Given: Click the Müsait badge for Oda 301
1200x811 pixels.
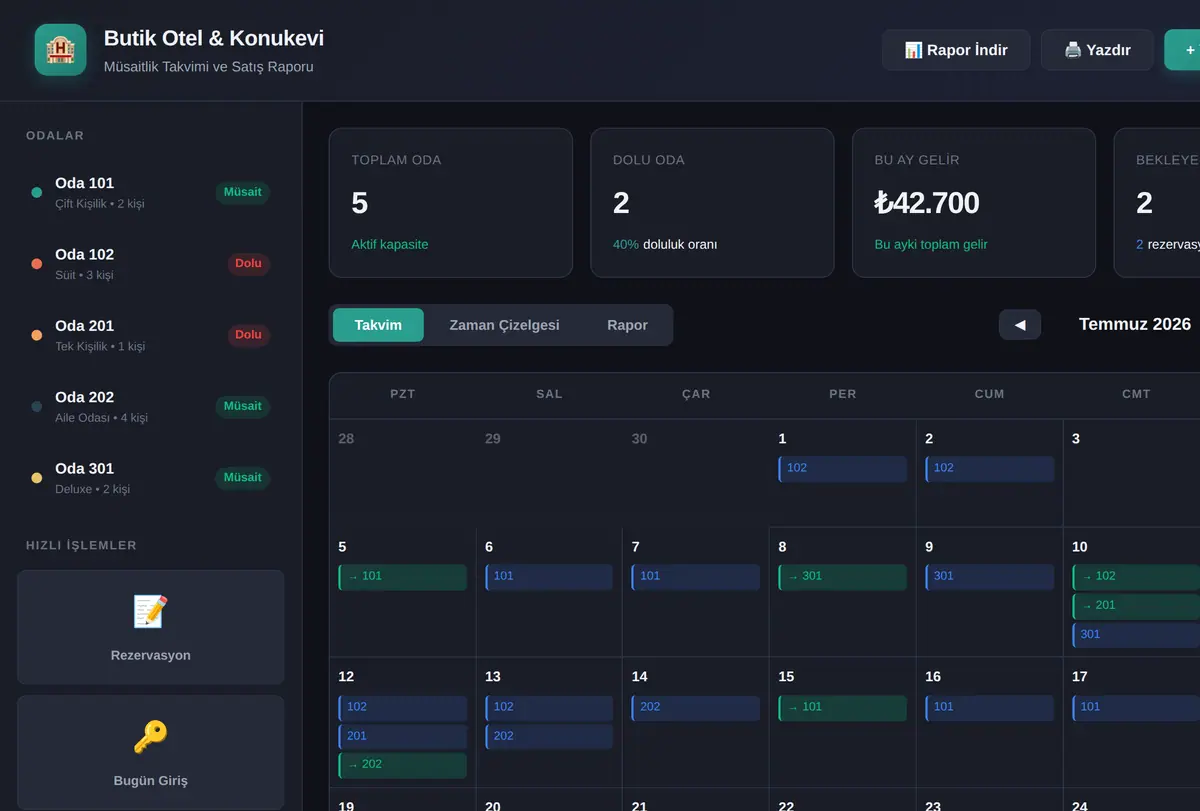Looking at the screenshot, I should (x=243, y=478).
